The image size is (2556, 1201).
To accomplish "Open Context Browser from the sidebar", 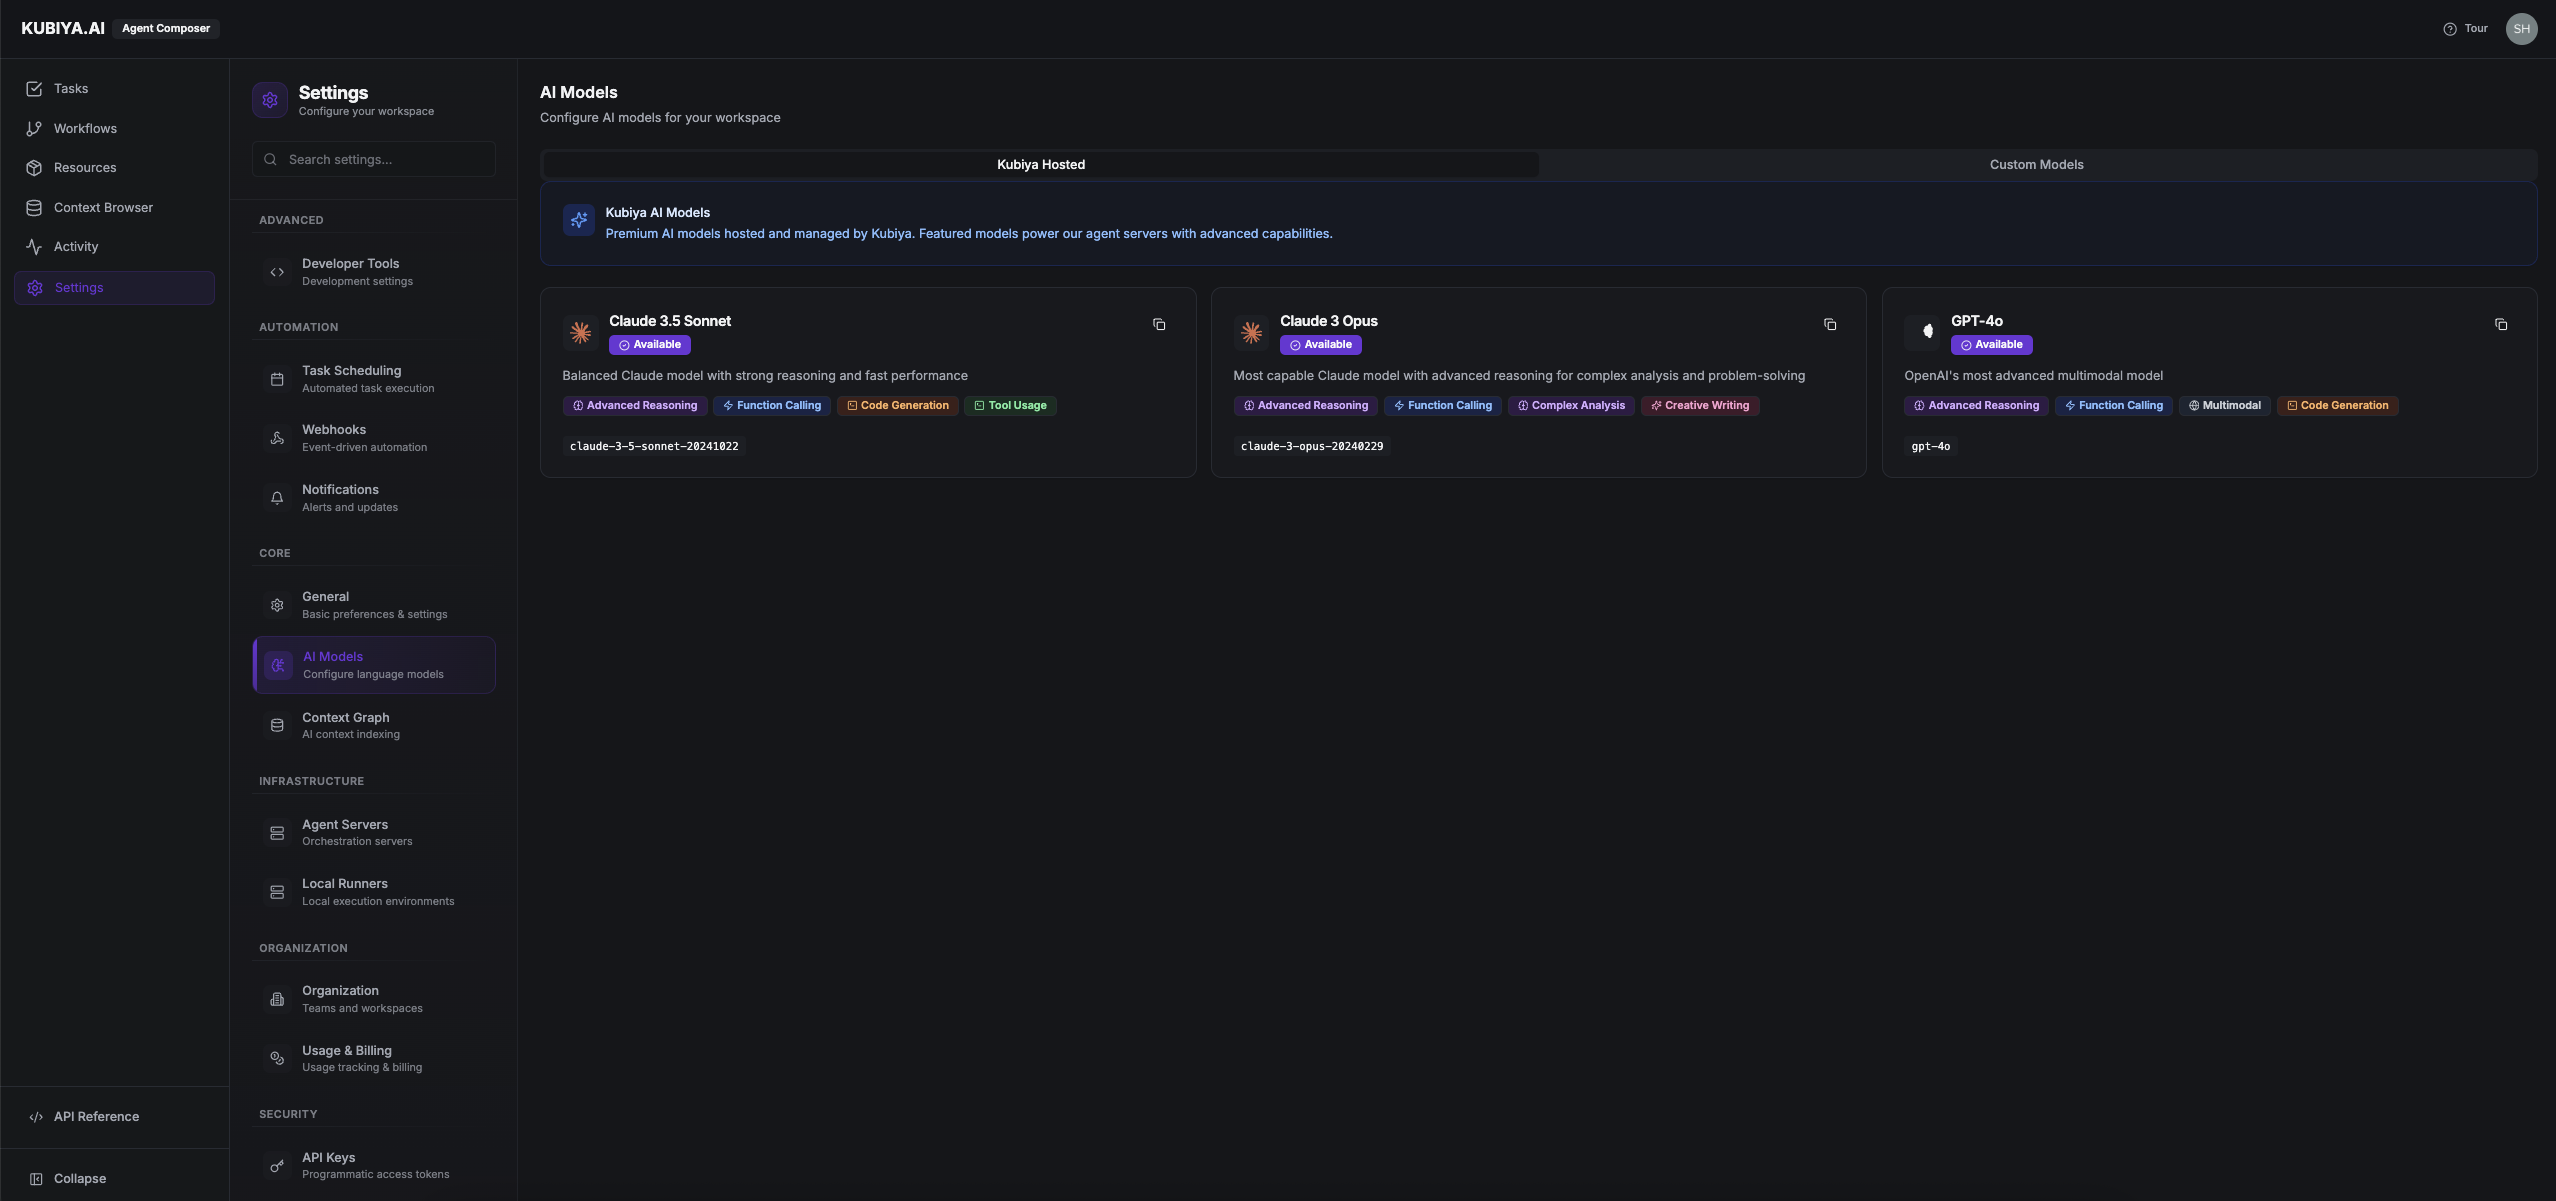I will (114, 208).
